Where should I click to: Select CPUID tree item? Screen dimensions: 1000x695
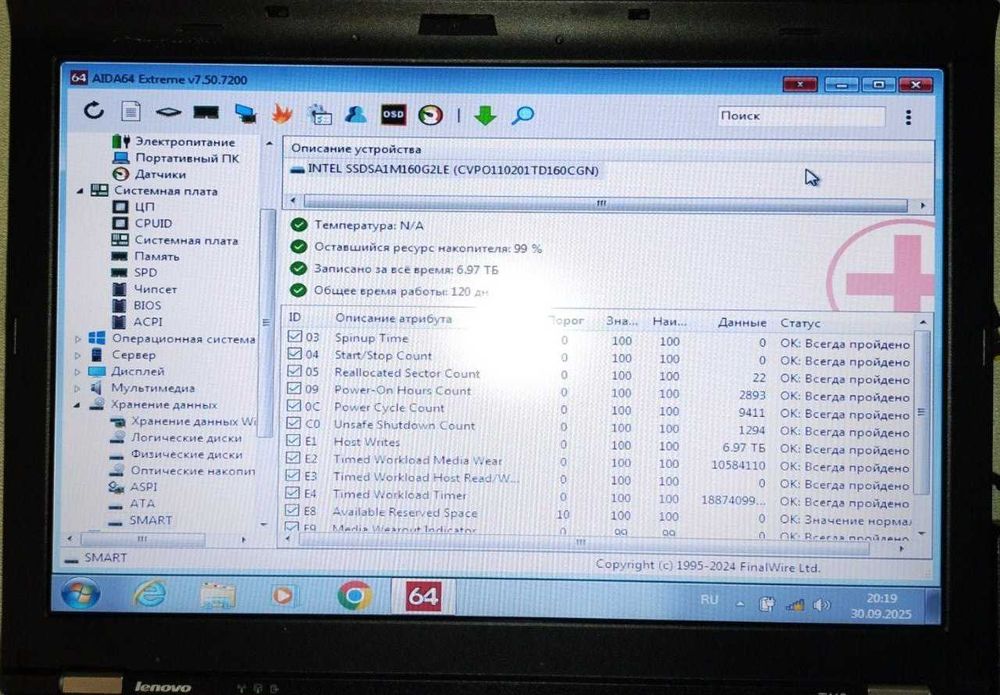[153, 223]
